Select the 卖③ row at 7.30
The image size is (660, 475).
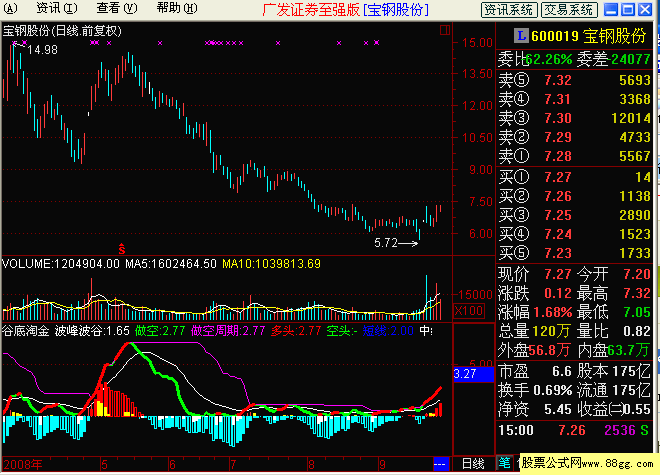pyautogui.click(x=575, y=118)
